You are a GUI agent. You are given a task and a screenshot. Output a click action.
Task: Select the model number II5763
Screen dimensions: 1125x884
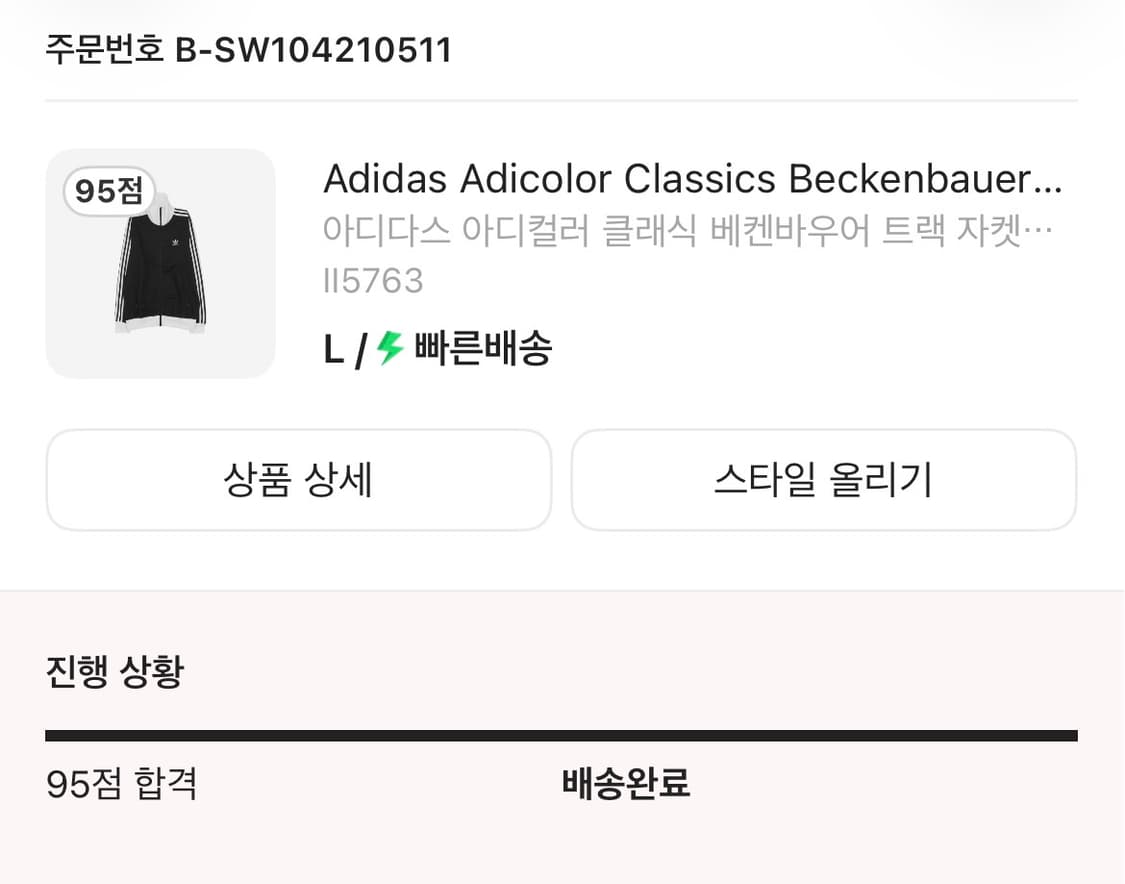(x=373, y=281)
